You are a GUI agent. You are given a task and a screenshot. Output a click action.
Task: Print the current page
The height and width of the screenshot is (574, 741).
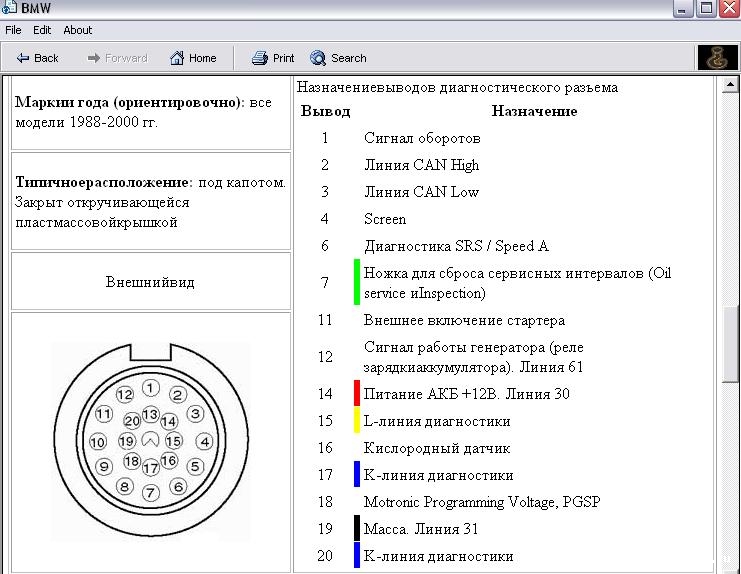pos(273,58)
